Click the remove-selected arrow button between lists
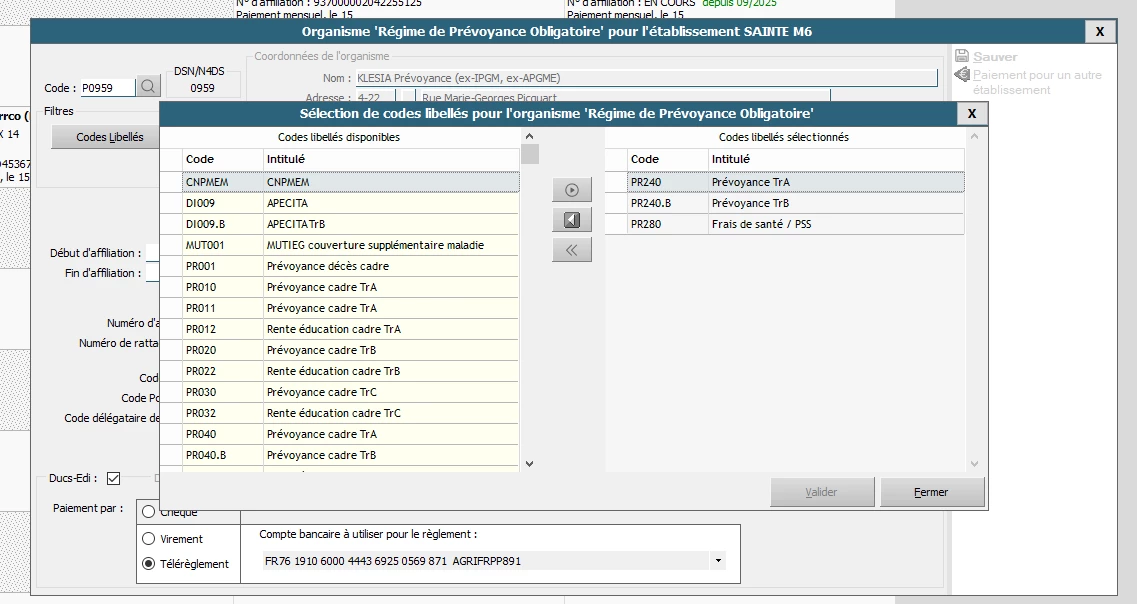The height and width of the screenshot is (604, 1137). (x=572, y=220)
